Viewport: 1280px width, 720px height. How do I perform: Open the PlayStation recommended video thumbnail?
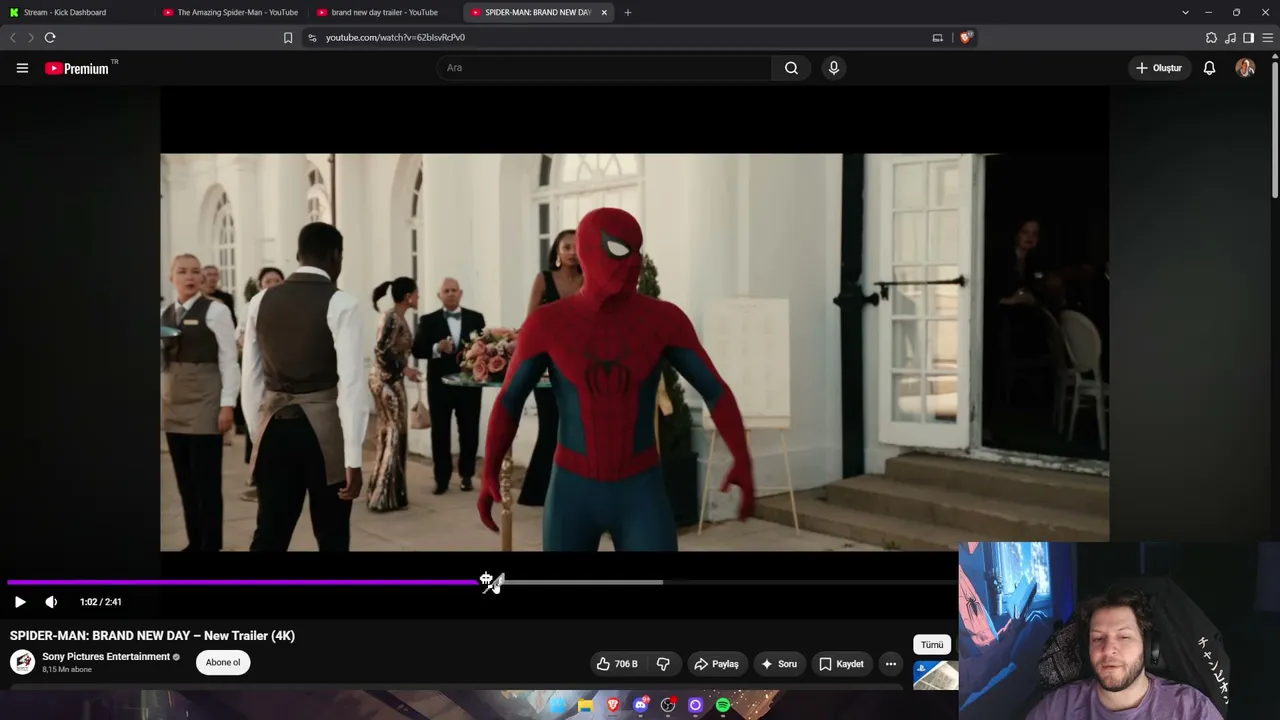click(936, 676)
